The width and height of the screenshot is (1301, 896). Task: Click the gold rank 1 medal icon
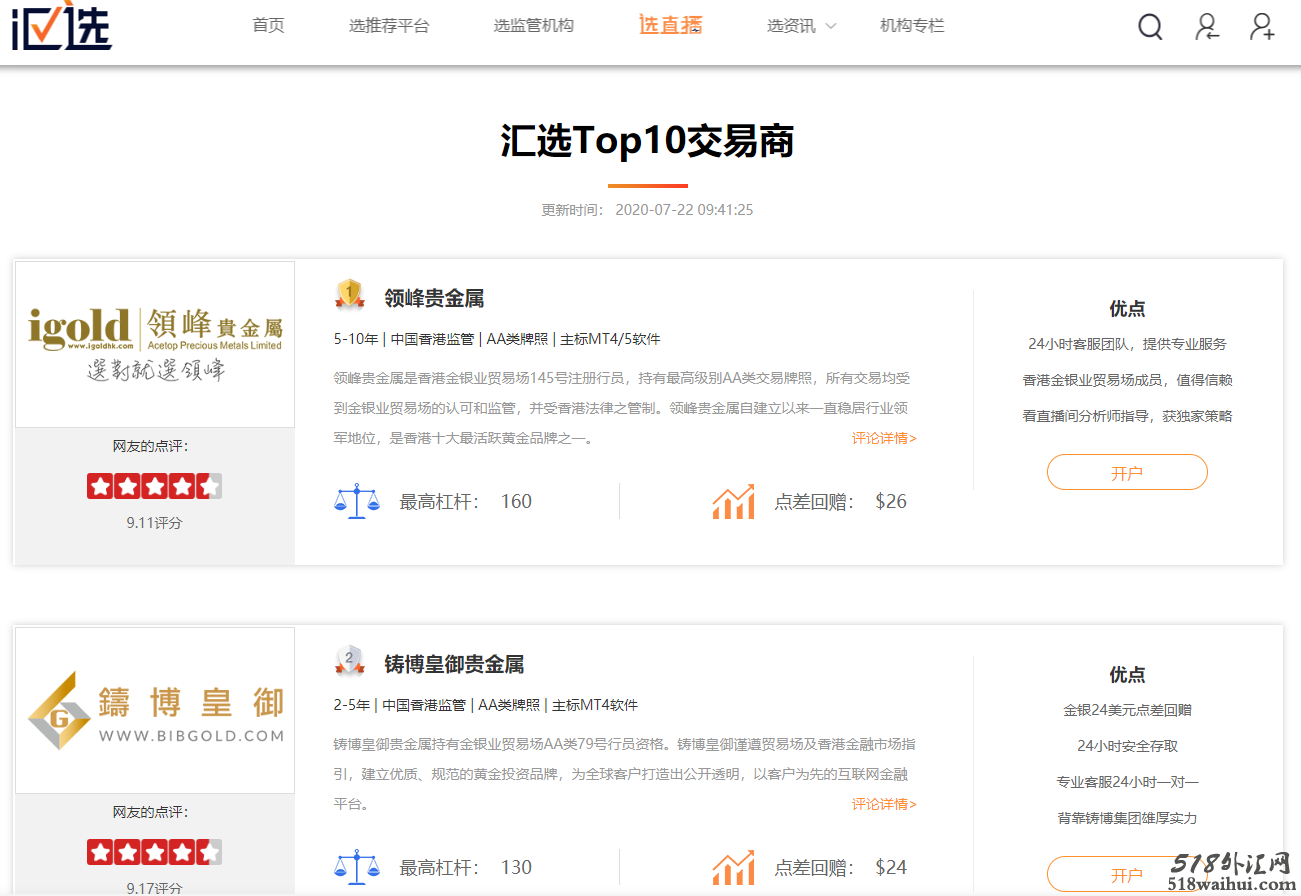coord(349,294)
